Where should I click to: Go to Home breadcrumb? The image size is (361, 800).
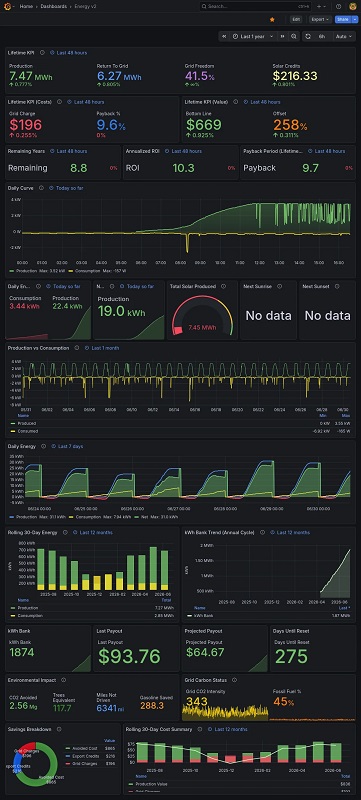[26, 6]
